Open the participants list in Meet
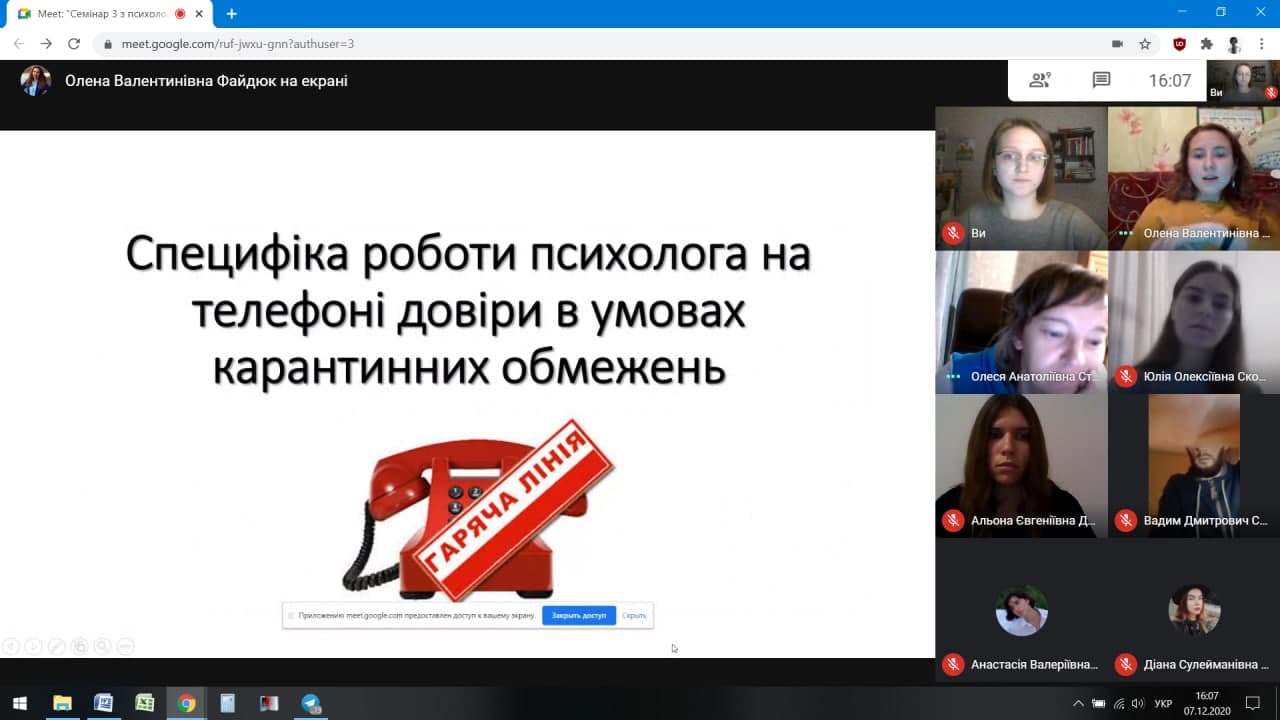The height and width of the screenshot is (720, 1280). point(1040,81)
